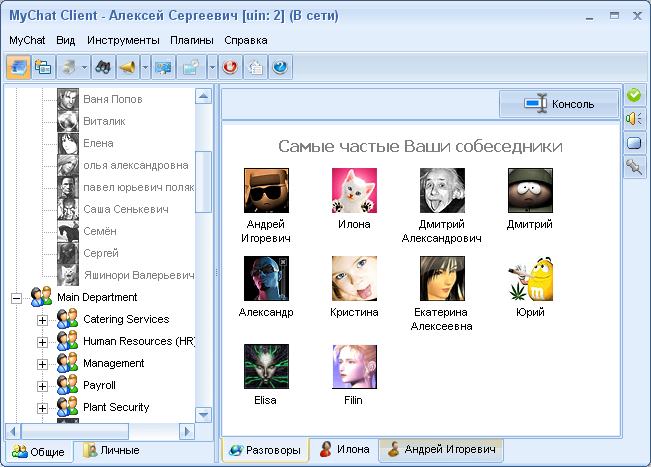
Task: Click Elisa's avatar
Action: (266, 367)
